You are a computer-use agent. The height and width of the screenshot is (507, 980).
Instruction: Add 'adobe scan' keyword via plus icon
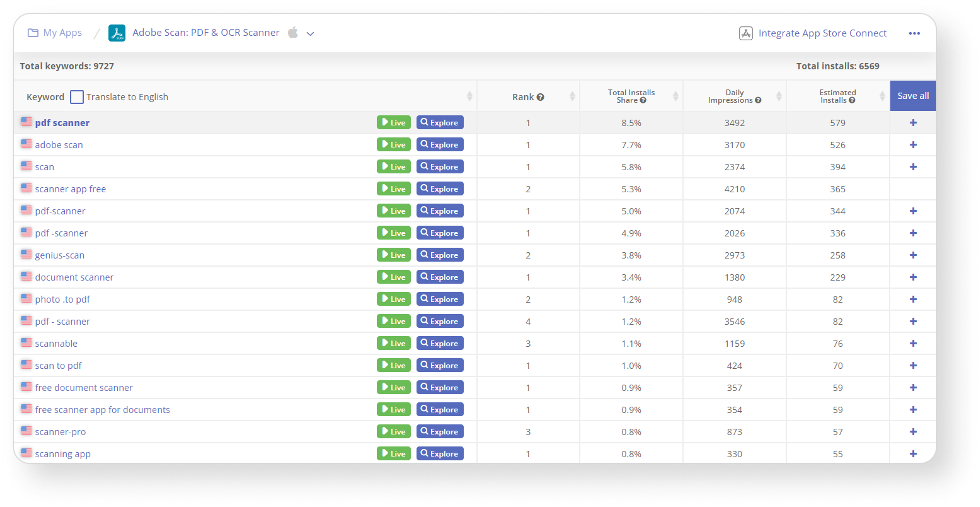point(913,144)
